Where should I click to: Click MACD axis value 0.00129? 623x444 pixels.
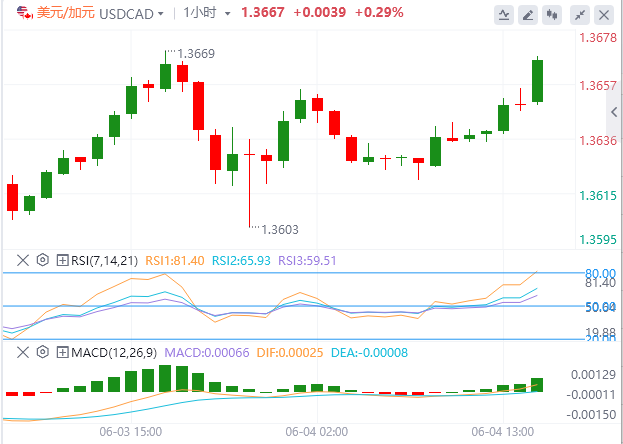point(593,374)
